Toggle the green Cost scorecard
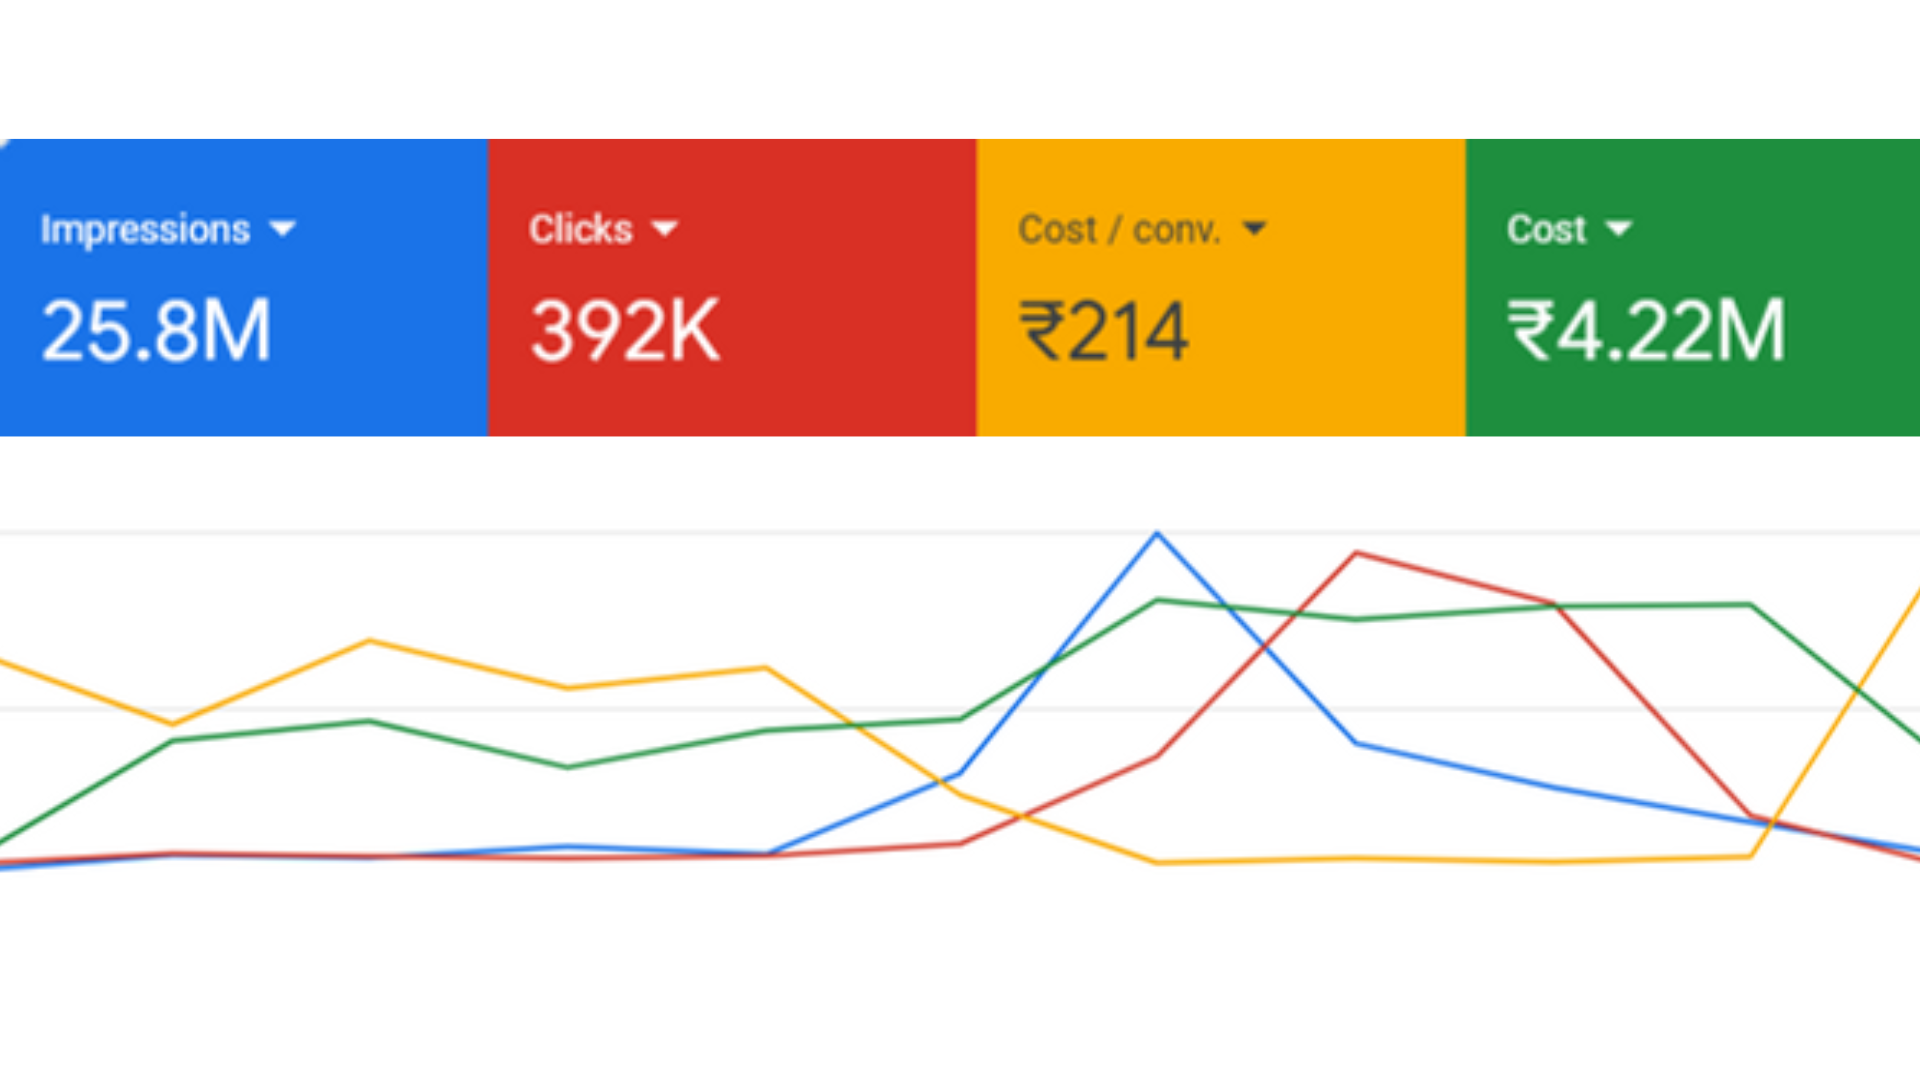Screen dimensions: 1920x1080 click(1693, 288)
